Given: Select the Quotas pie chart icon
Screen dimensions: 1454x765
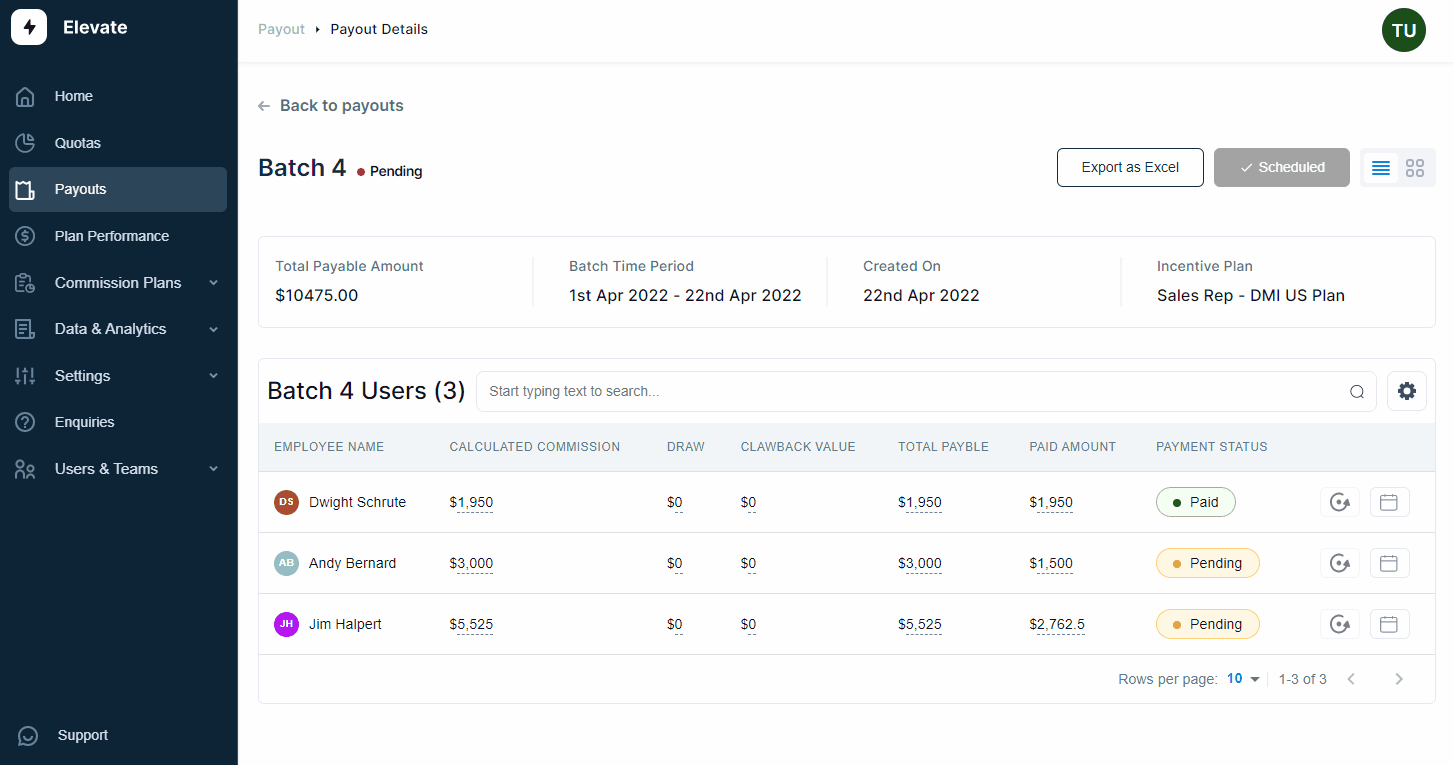Looking at the screenshot, I should coord(25,143).
